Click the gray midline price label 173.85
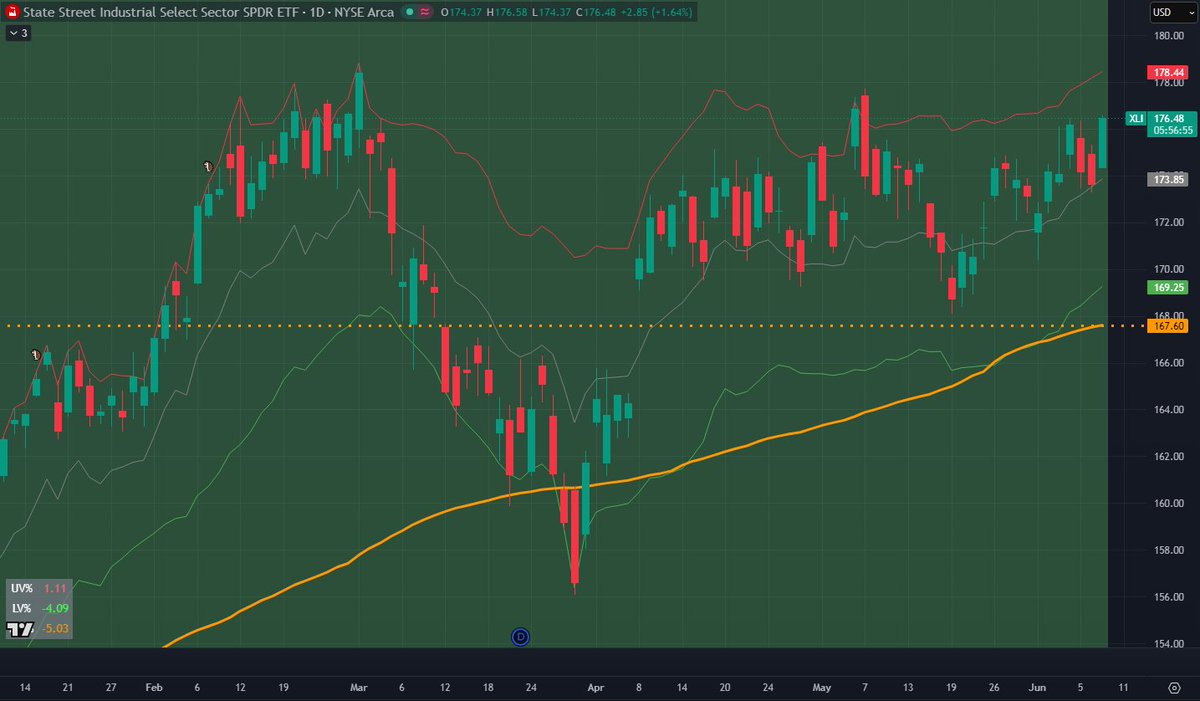The height and width of the screenshot is (701, 1200). (x=1168, y=179)
